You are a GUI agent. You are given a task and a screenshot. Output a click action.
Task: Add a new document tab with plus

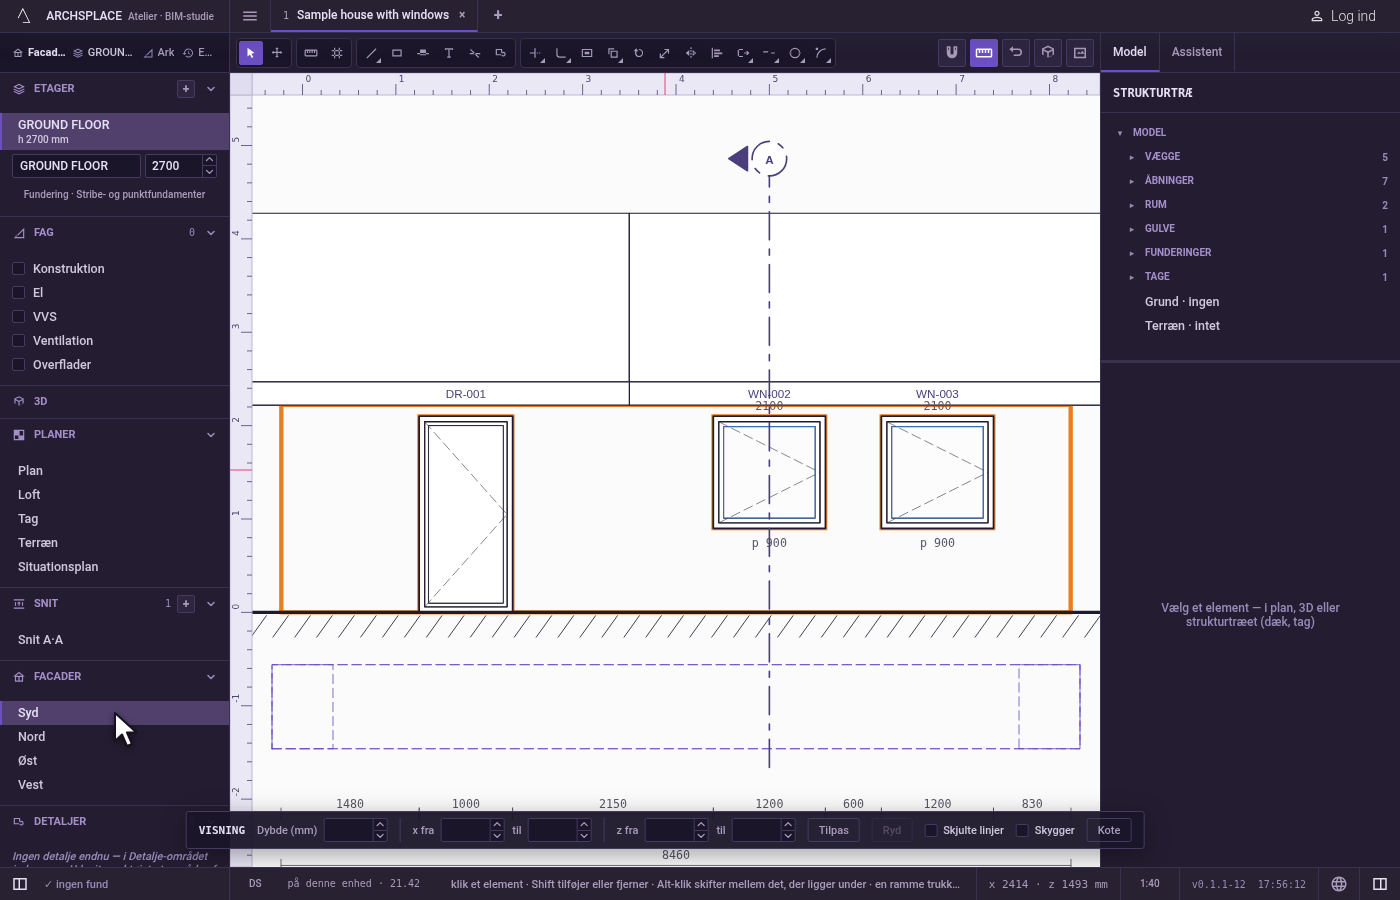[498, 15]
